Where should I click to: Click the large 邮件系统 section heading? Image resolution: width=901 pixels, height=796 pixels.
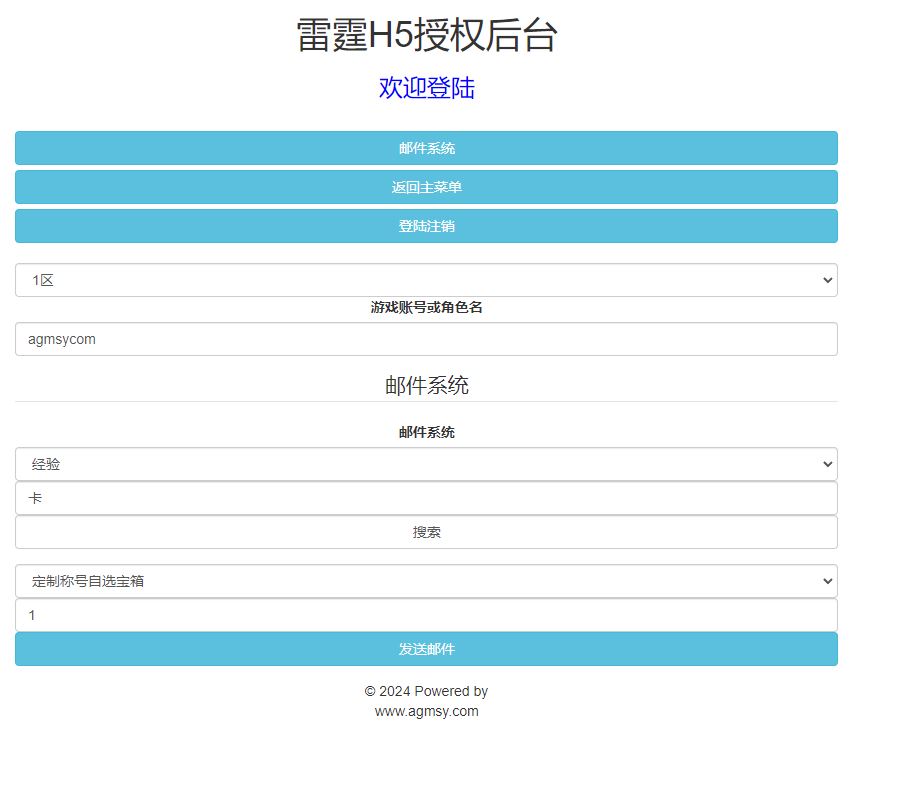(426, 386)
